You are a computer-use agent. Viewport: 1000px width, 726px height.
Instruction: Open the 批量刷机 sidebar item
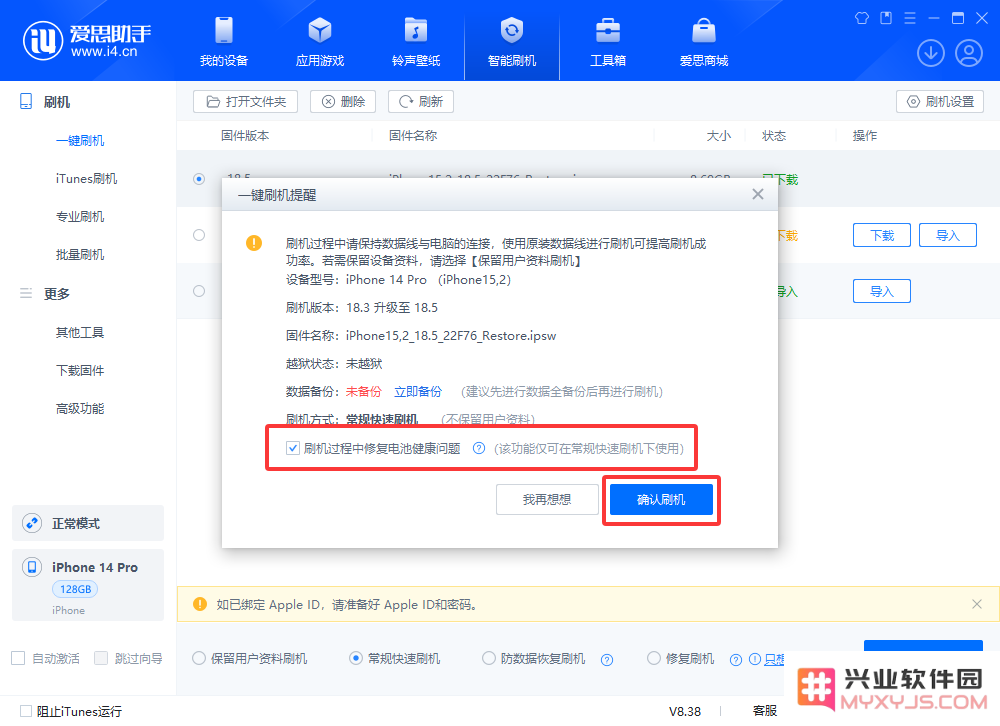click(x=80, y=255)
